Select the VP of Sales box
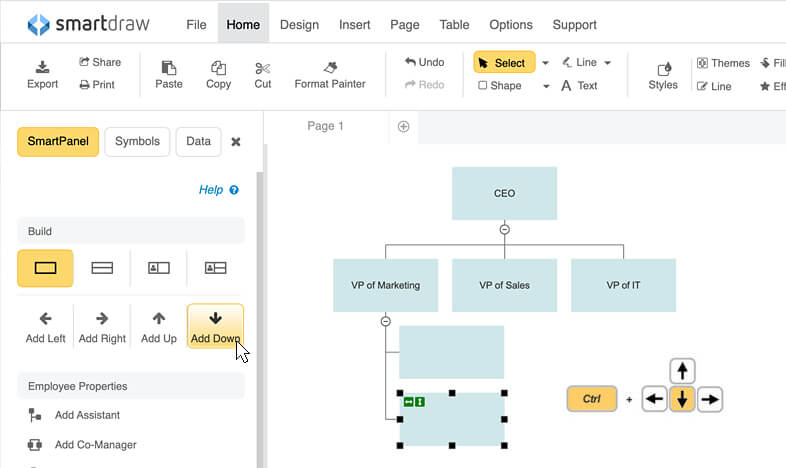 [504, 285]
